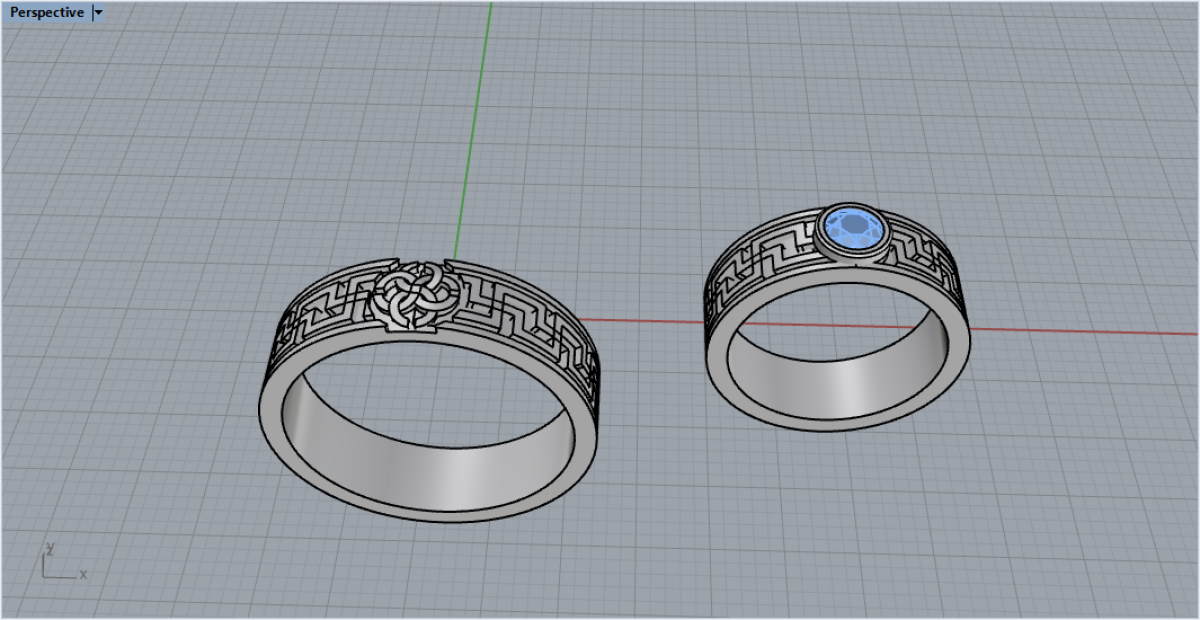1200x620 pixels.
Task: Select the blue gemstone on the right ring
Action: [x=853, y=229]
